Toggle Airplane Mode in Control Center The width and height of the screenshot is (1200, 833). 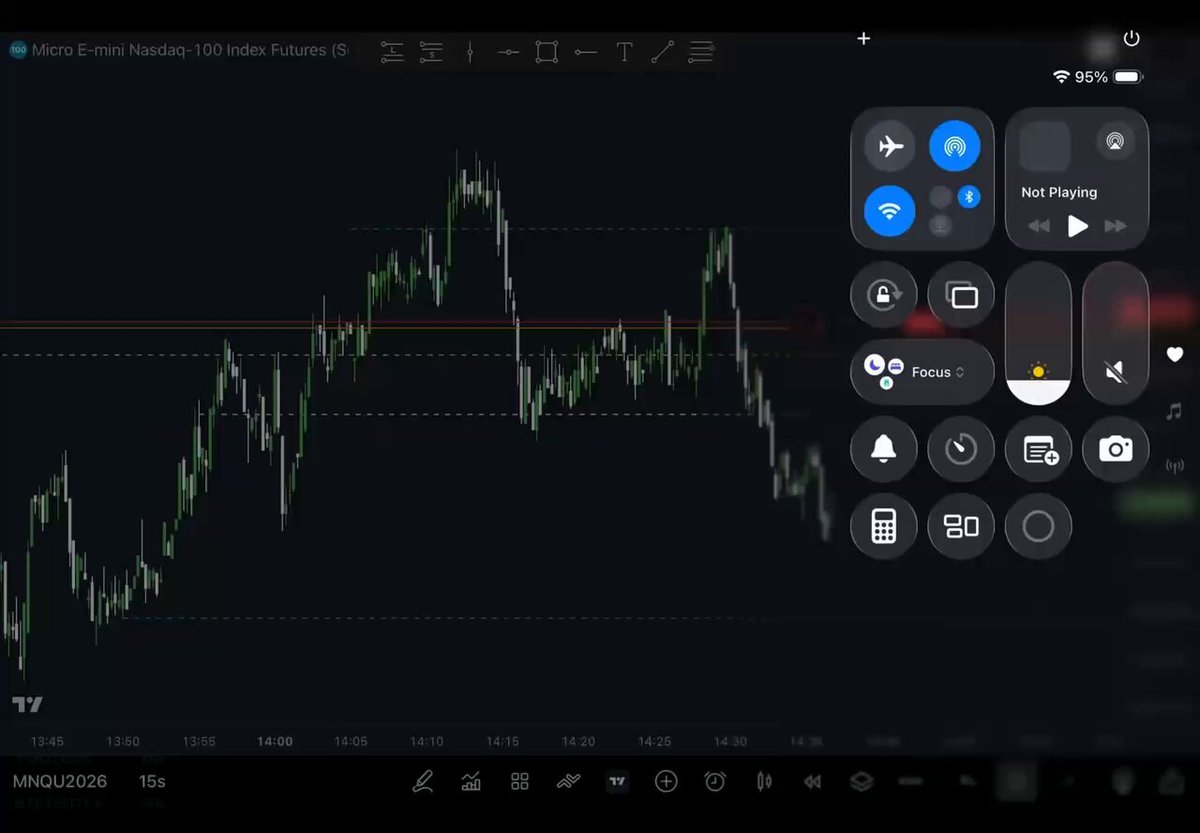click(x=889, y=146)
